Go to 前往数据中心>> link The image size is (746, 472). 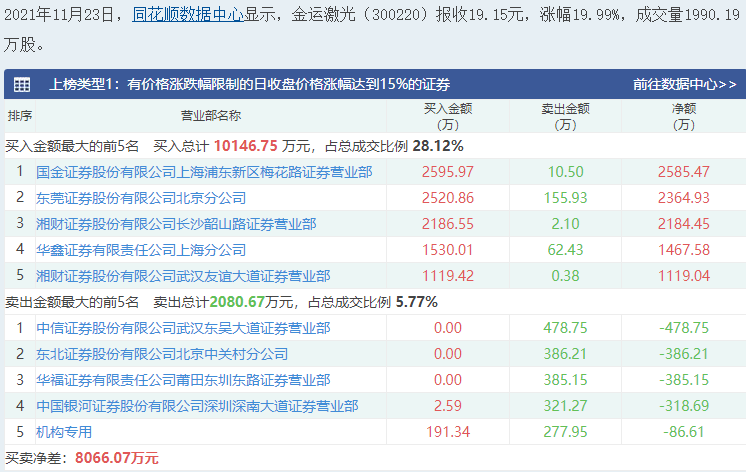pyautogui.click(x=685, y=84)
